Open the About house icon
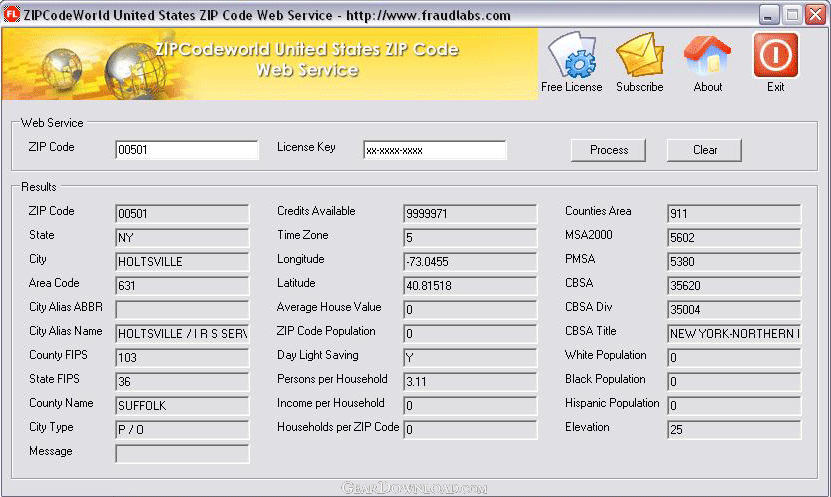831x497 pixels. click(x=708, y=55)
